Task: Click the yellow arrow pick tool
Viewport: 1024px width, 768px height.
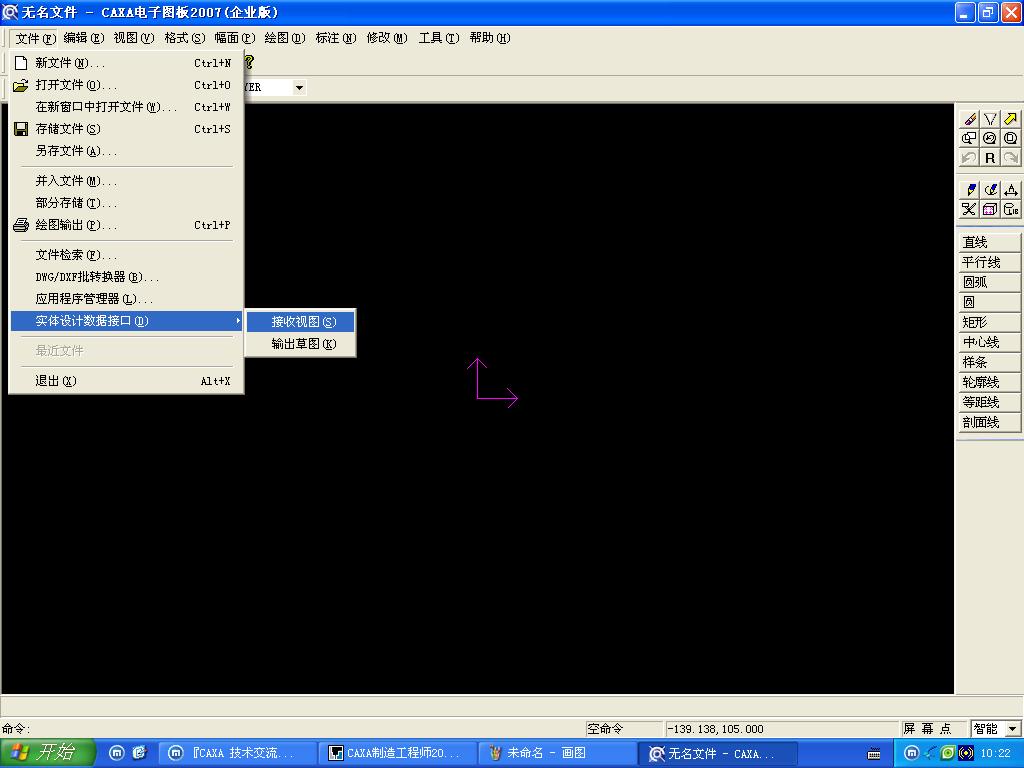Action: tap(1011, 119)
